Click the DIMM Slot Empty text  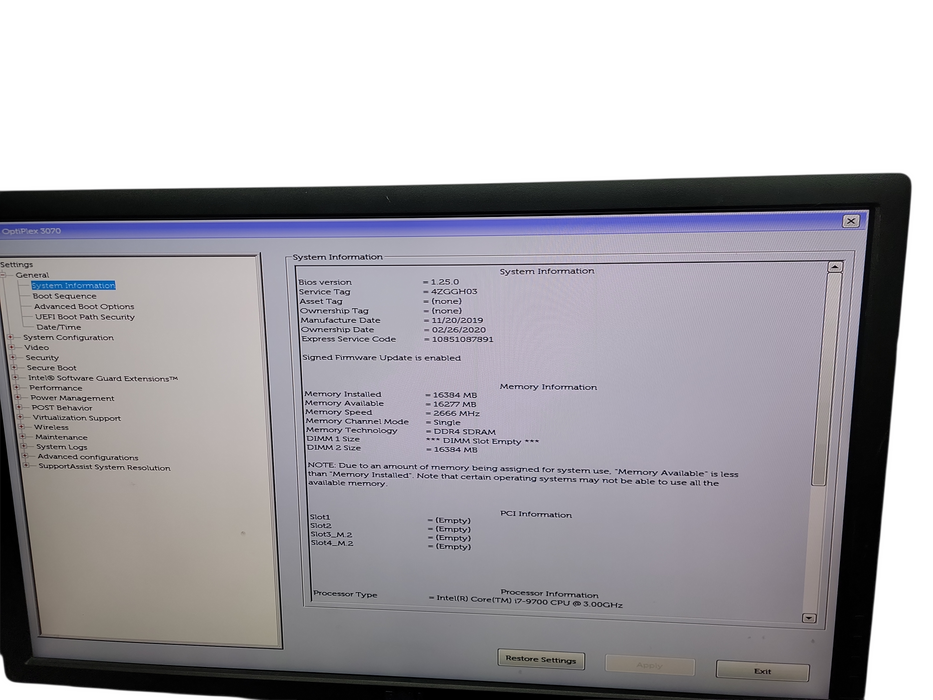pos(483,441)
